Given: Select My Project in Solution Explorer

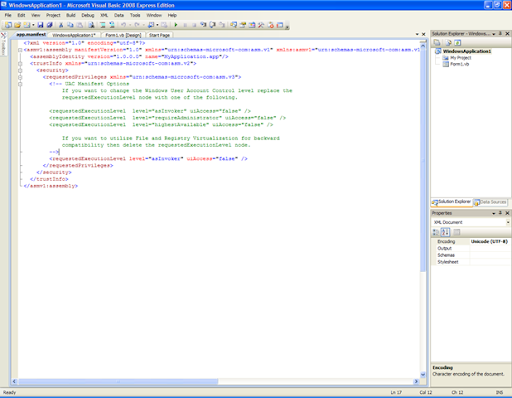Looking at the screenshot, I should pos(460,58).
